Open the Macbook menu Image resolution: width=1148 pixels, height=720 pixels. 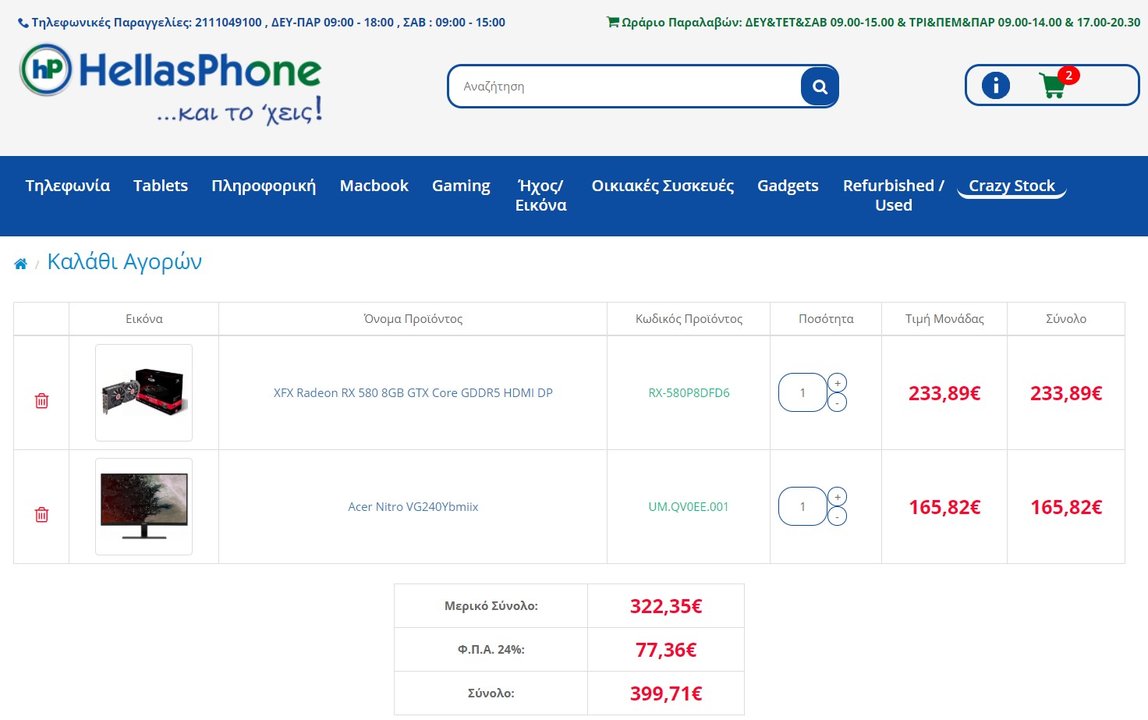(x=373, y=186)
